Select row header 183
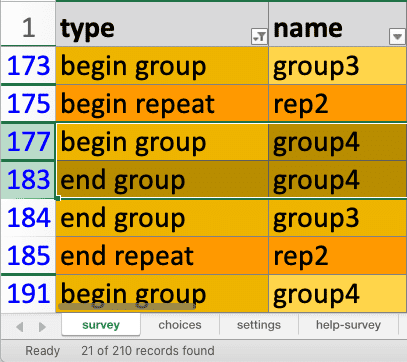Screen dimensions: 407x362 point(28,180)
